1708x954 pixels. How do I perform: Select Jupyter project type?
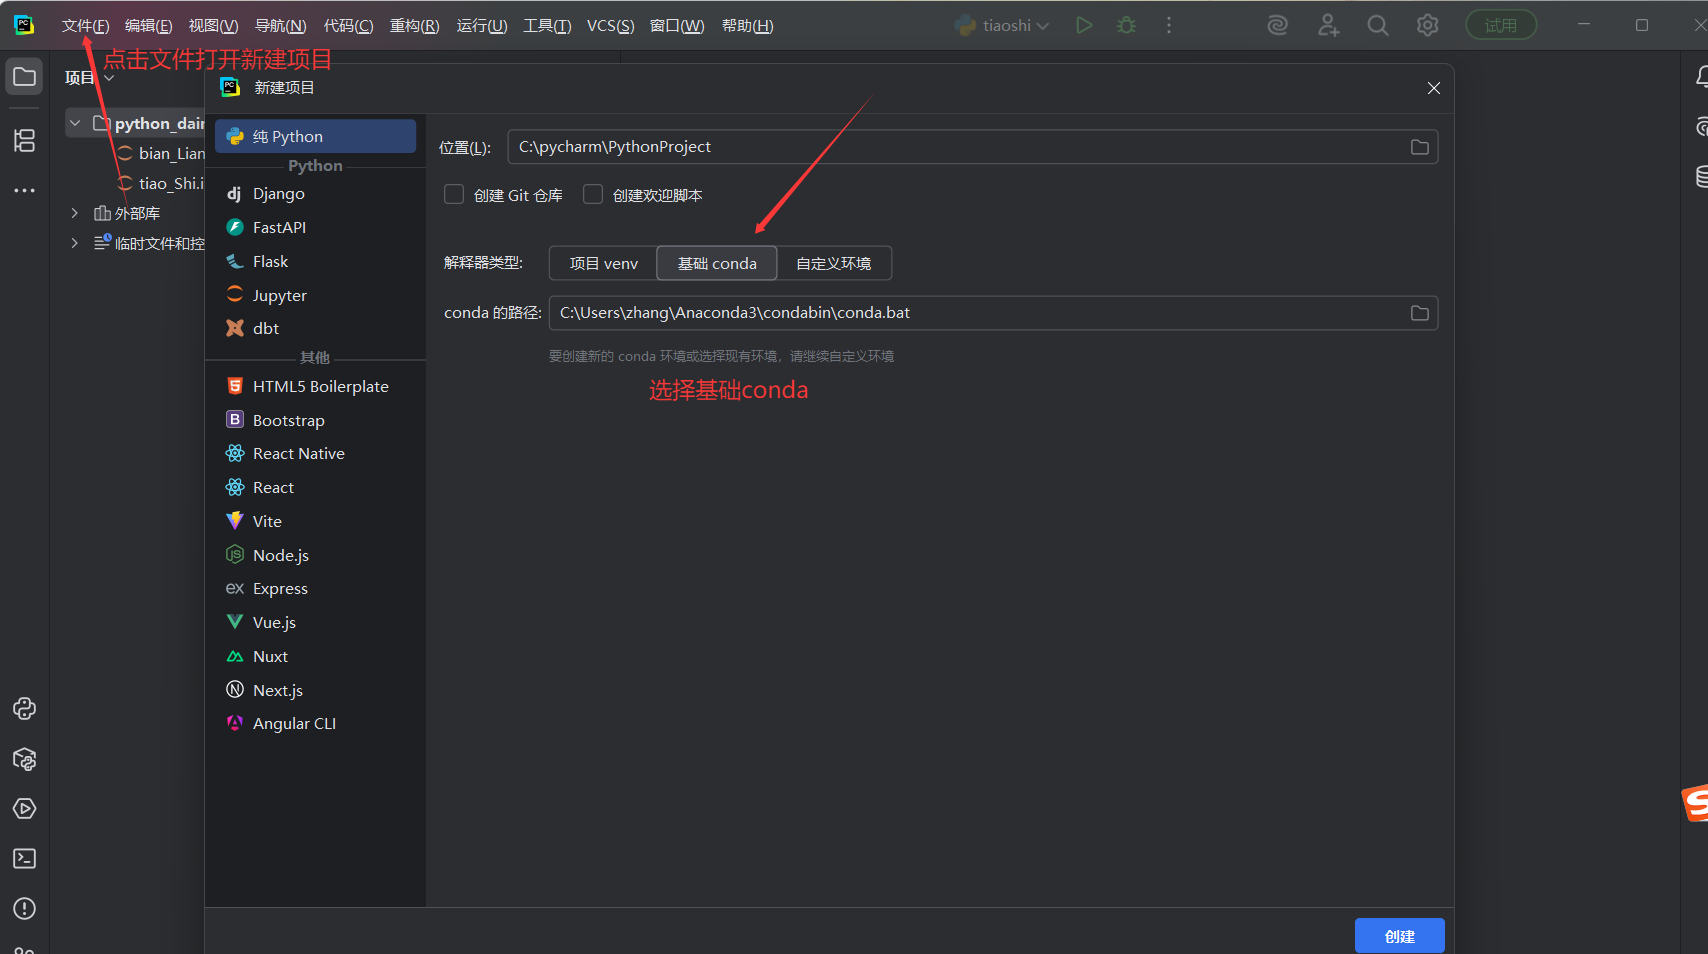coord(315,296)
